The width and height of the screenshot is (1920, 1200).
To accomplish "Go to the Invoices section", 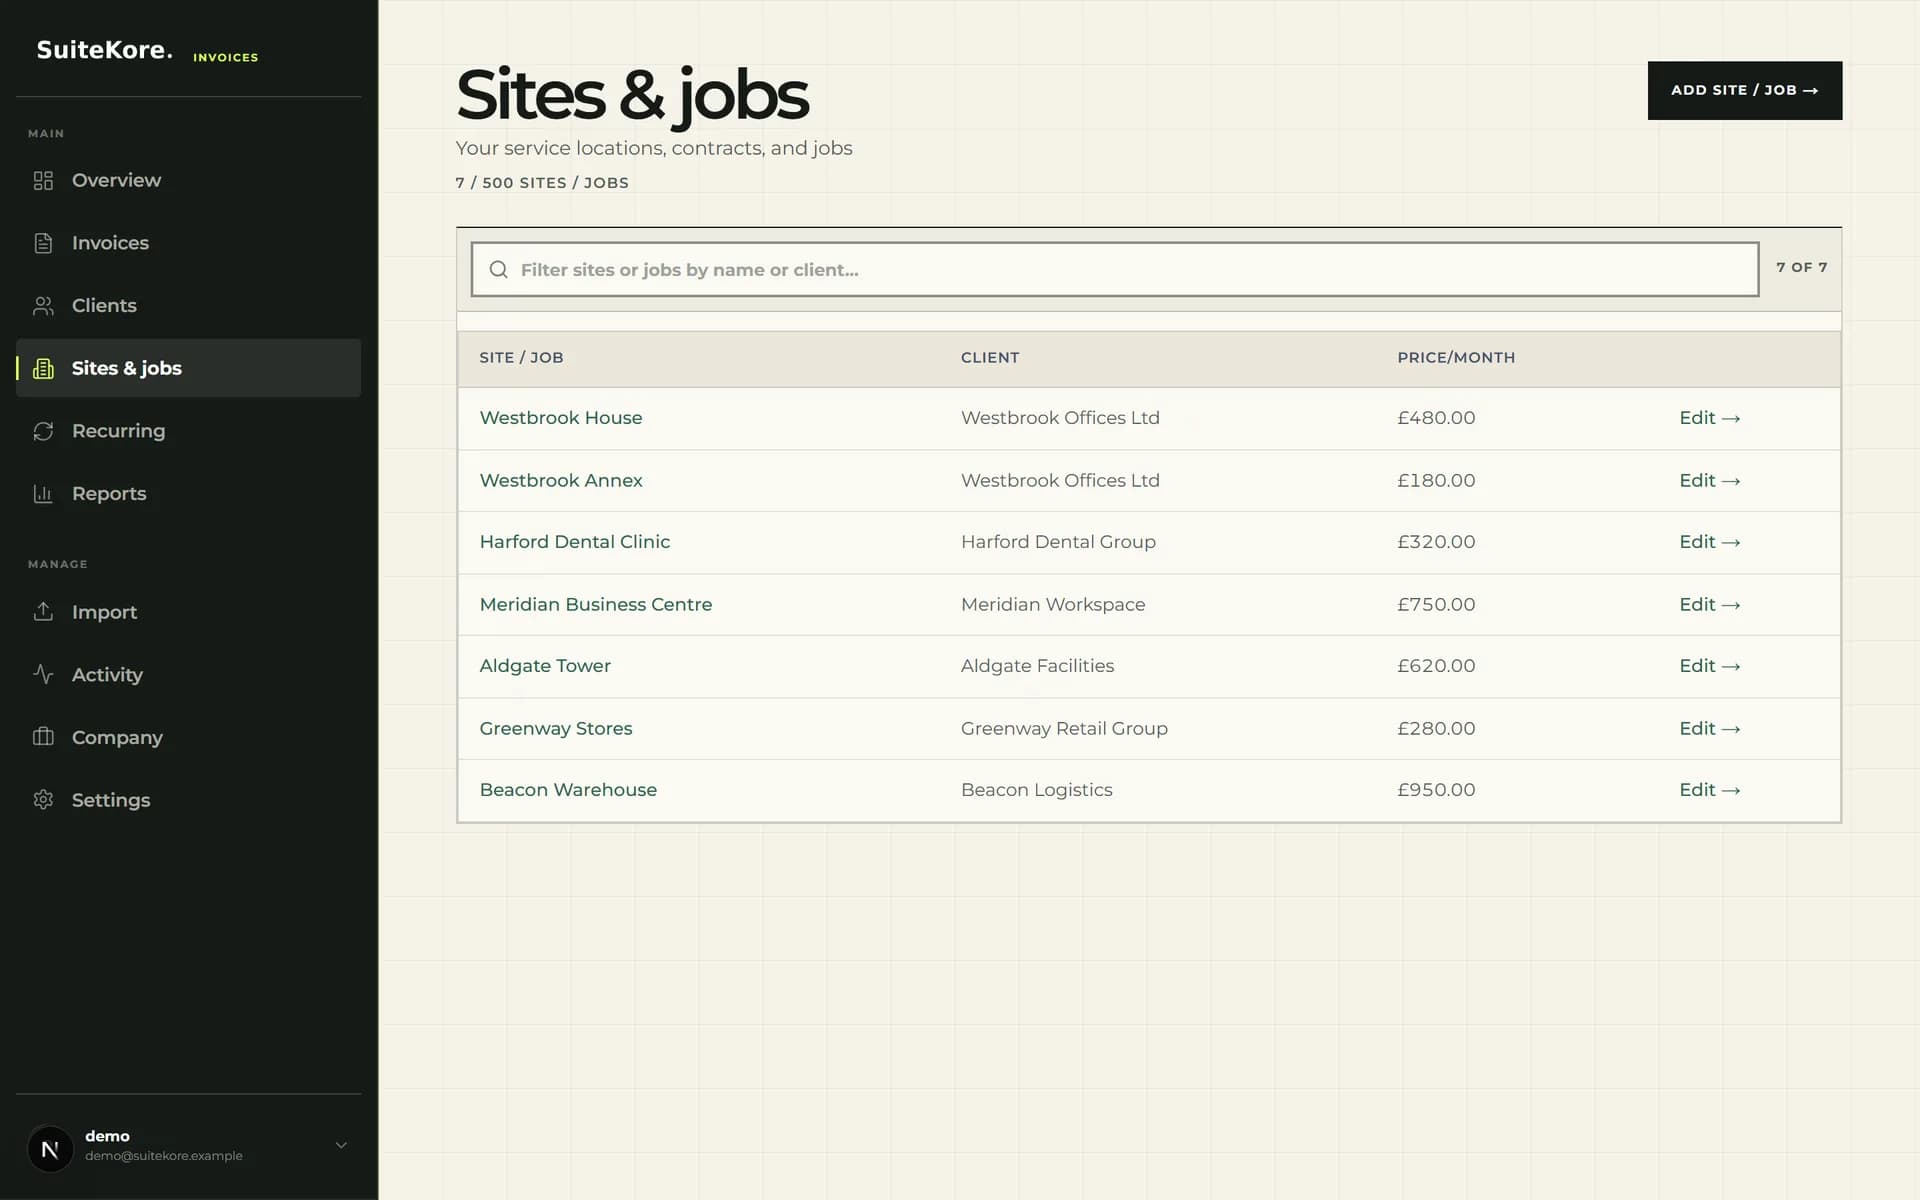I will click(x=188, y=243).
